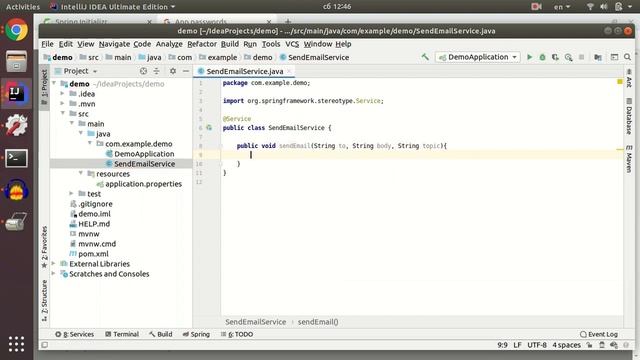
Task: Select DemoApplication in project tree
Action: pyautogui.click(x=144, y=154)
